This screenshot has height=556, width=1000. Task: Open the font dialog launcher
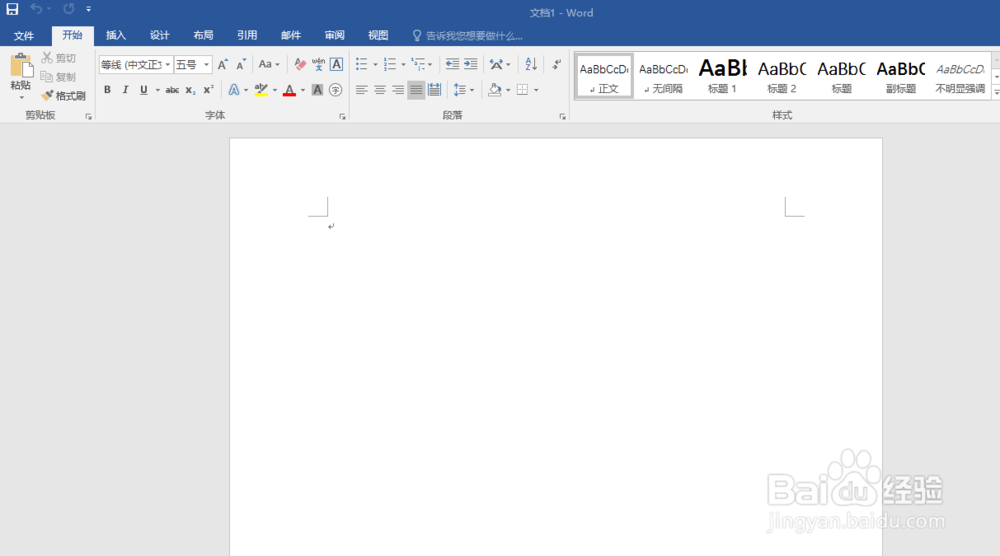pos(342,117)
